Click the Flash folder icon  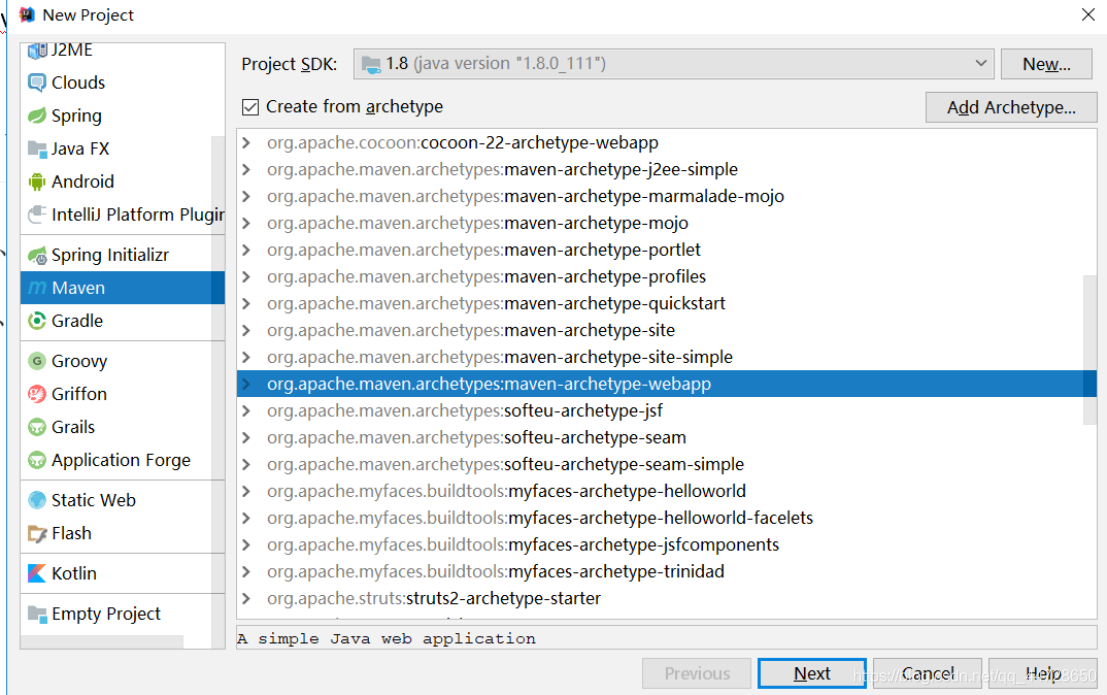click(x=37, y=533)
